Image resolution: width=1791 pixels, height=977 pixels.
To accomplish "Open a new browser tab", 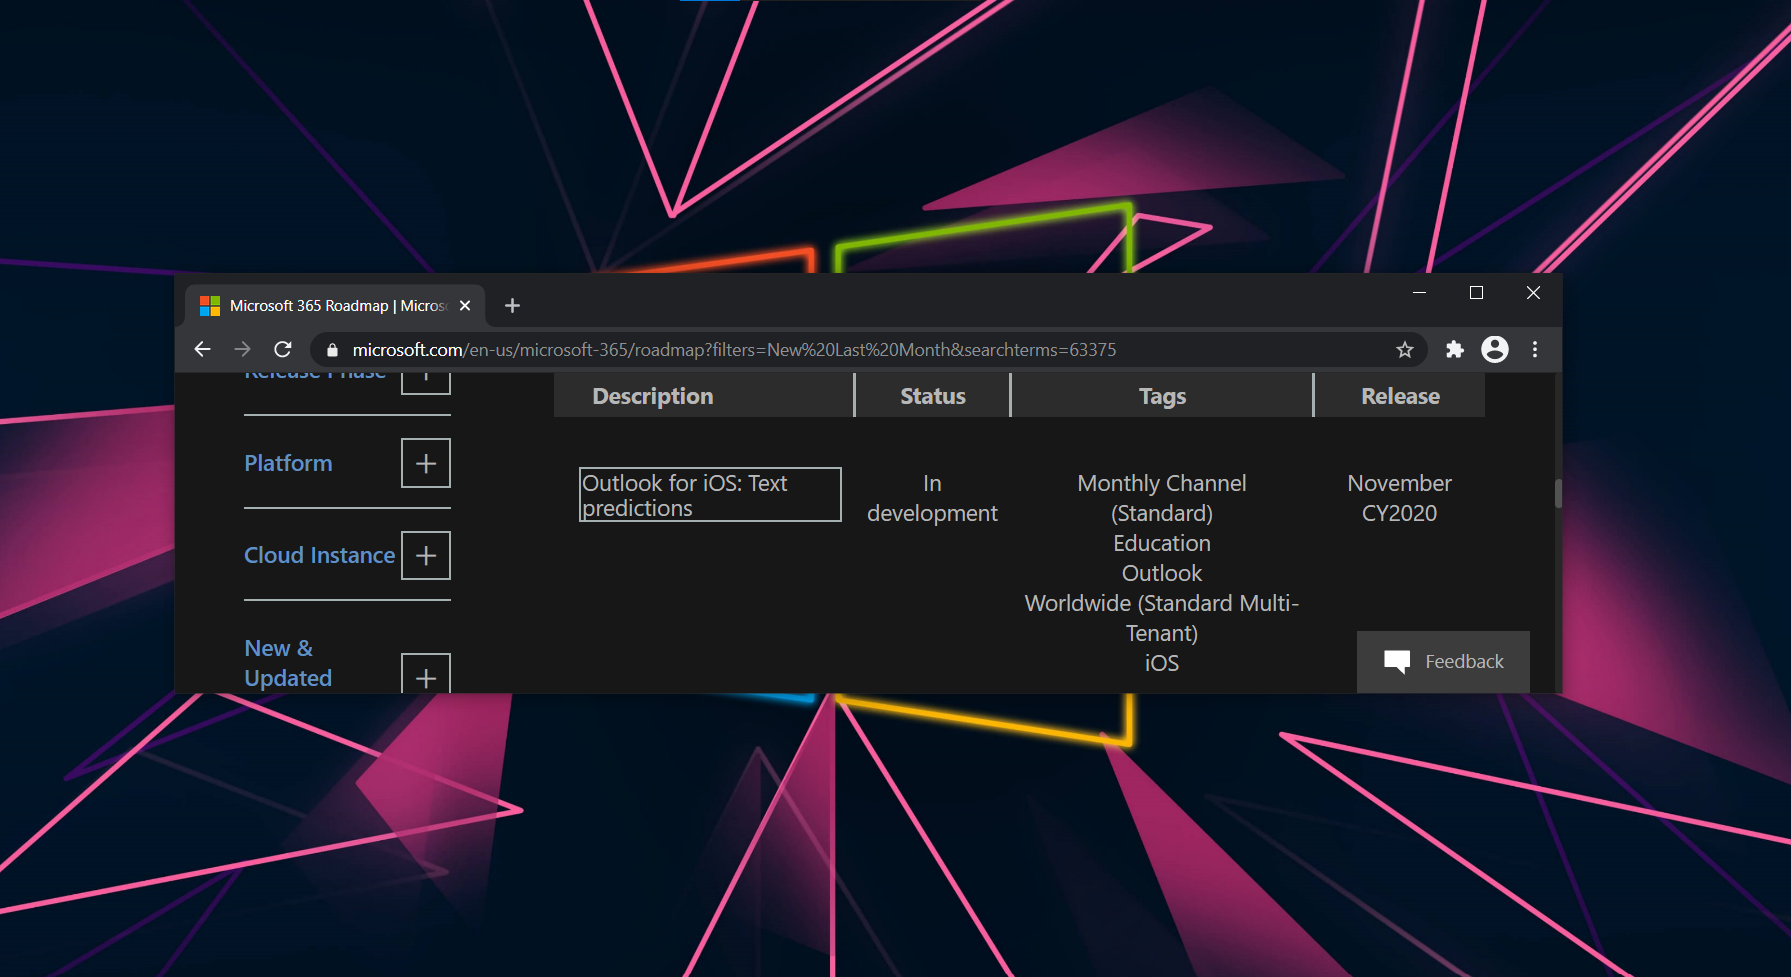I will point(512,305).
